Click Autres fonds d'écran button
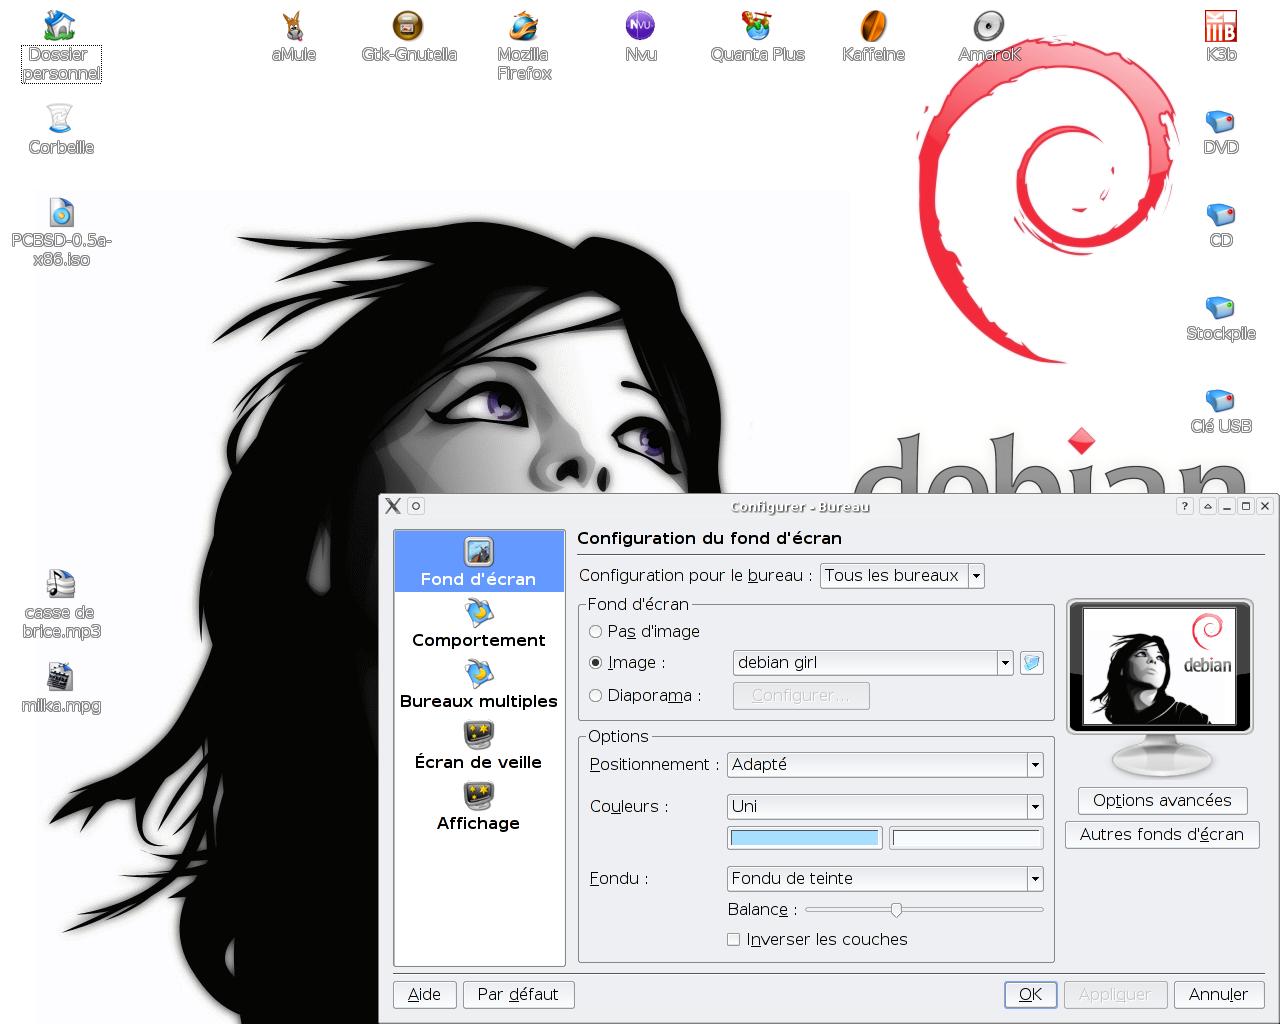The image size is (1280, 1024). click(1162, 834)
